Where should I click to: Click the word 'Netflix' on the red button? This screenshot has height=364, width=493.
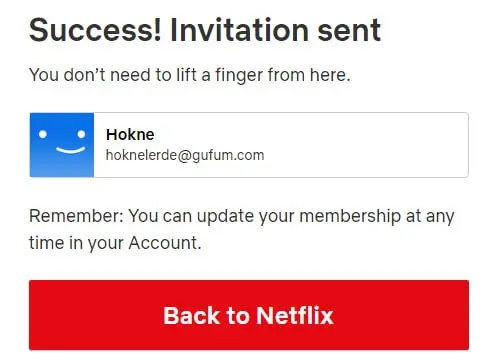[x=295, y=315]
